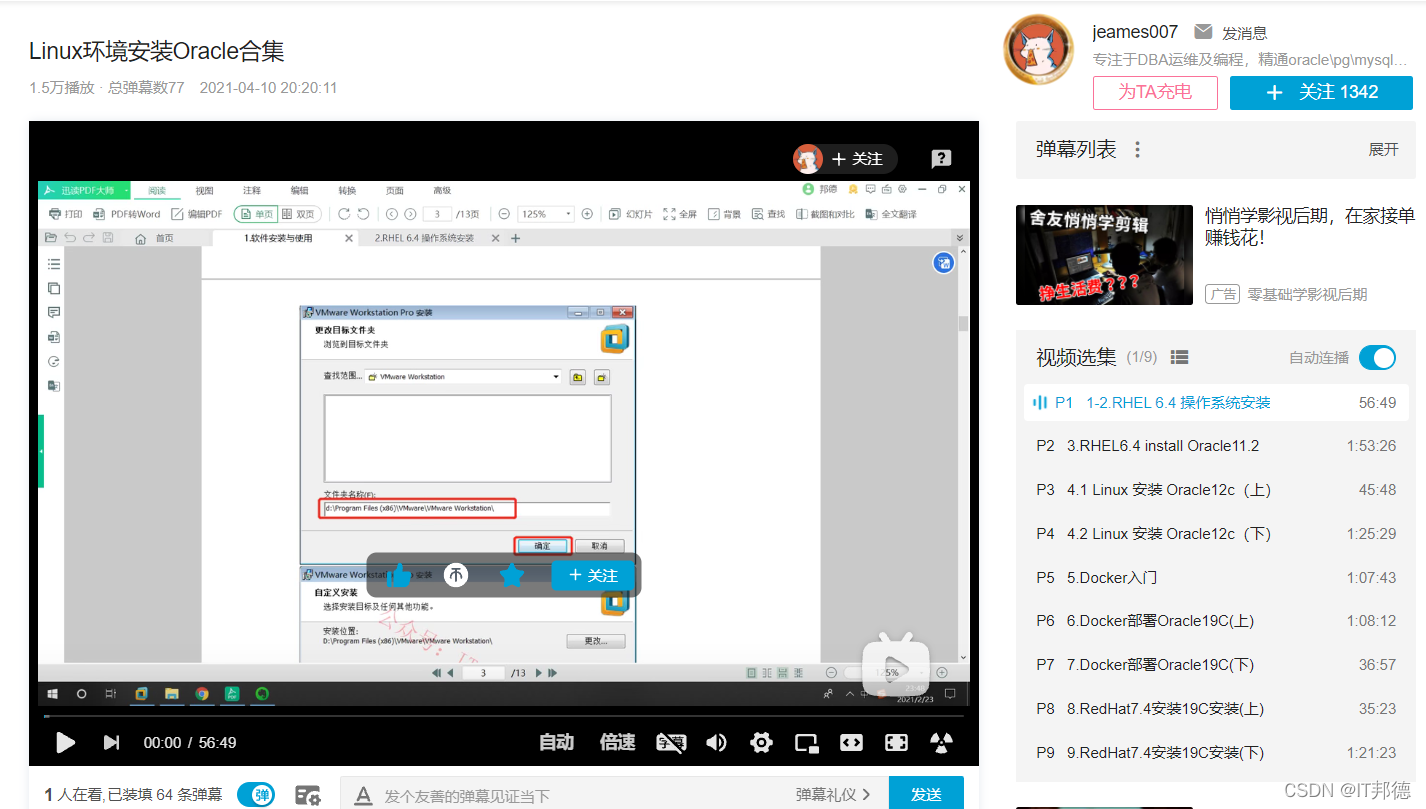The width and height of the screenshot is (1426, 809).
Task: Follow uploader via 关注 1342 button
Action: pos(1321,92)
